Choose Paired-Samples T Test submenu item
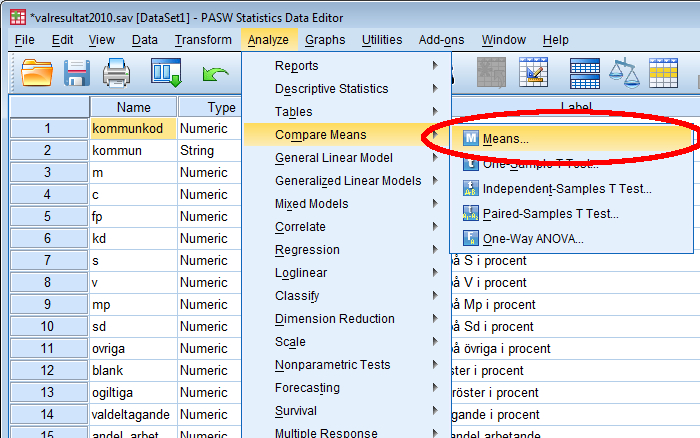 point(550,213)
